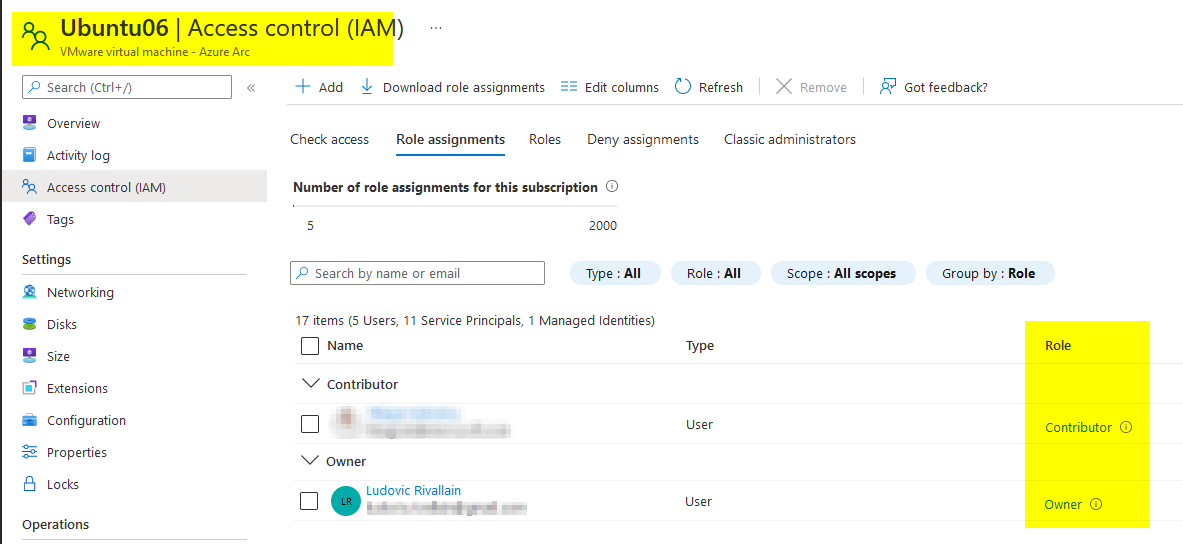1183x544 pixels.
Task: Open the Group by : Role filter
Action: 990,273
